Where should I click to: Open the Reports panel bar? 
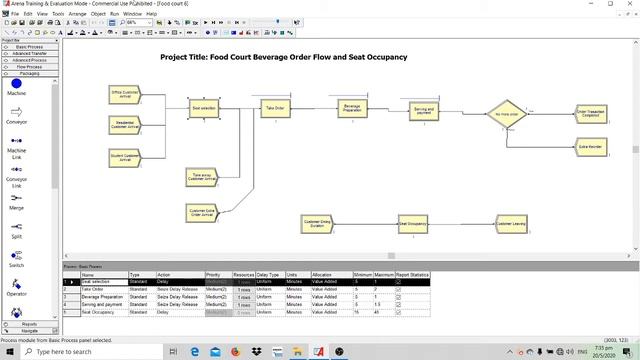[30, 324]
